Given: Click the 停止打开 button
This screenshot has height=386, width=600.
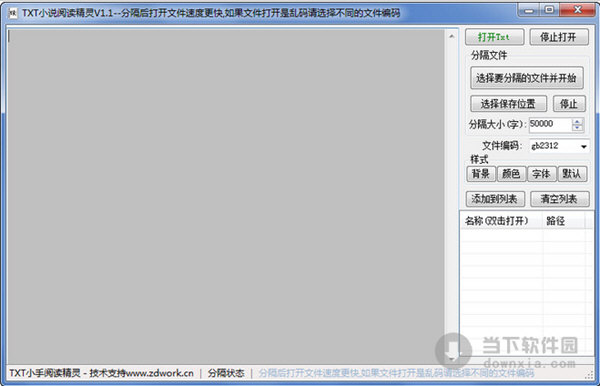Looking at the screenshot, I should coord(559,37).
